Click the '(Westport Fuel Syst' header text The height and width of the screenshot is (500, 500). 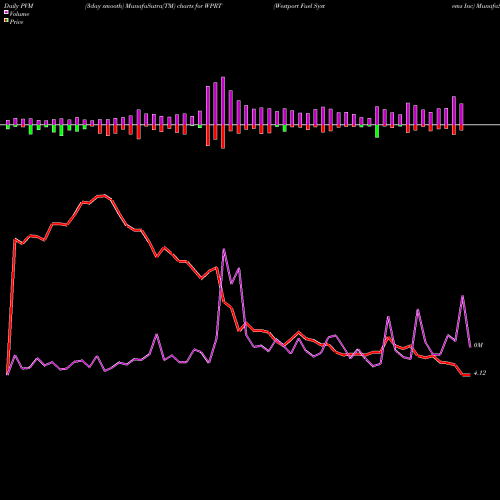(x=299, y=6)
